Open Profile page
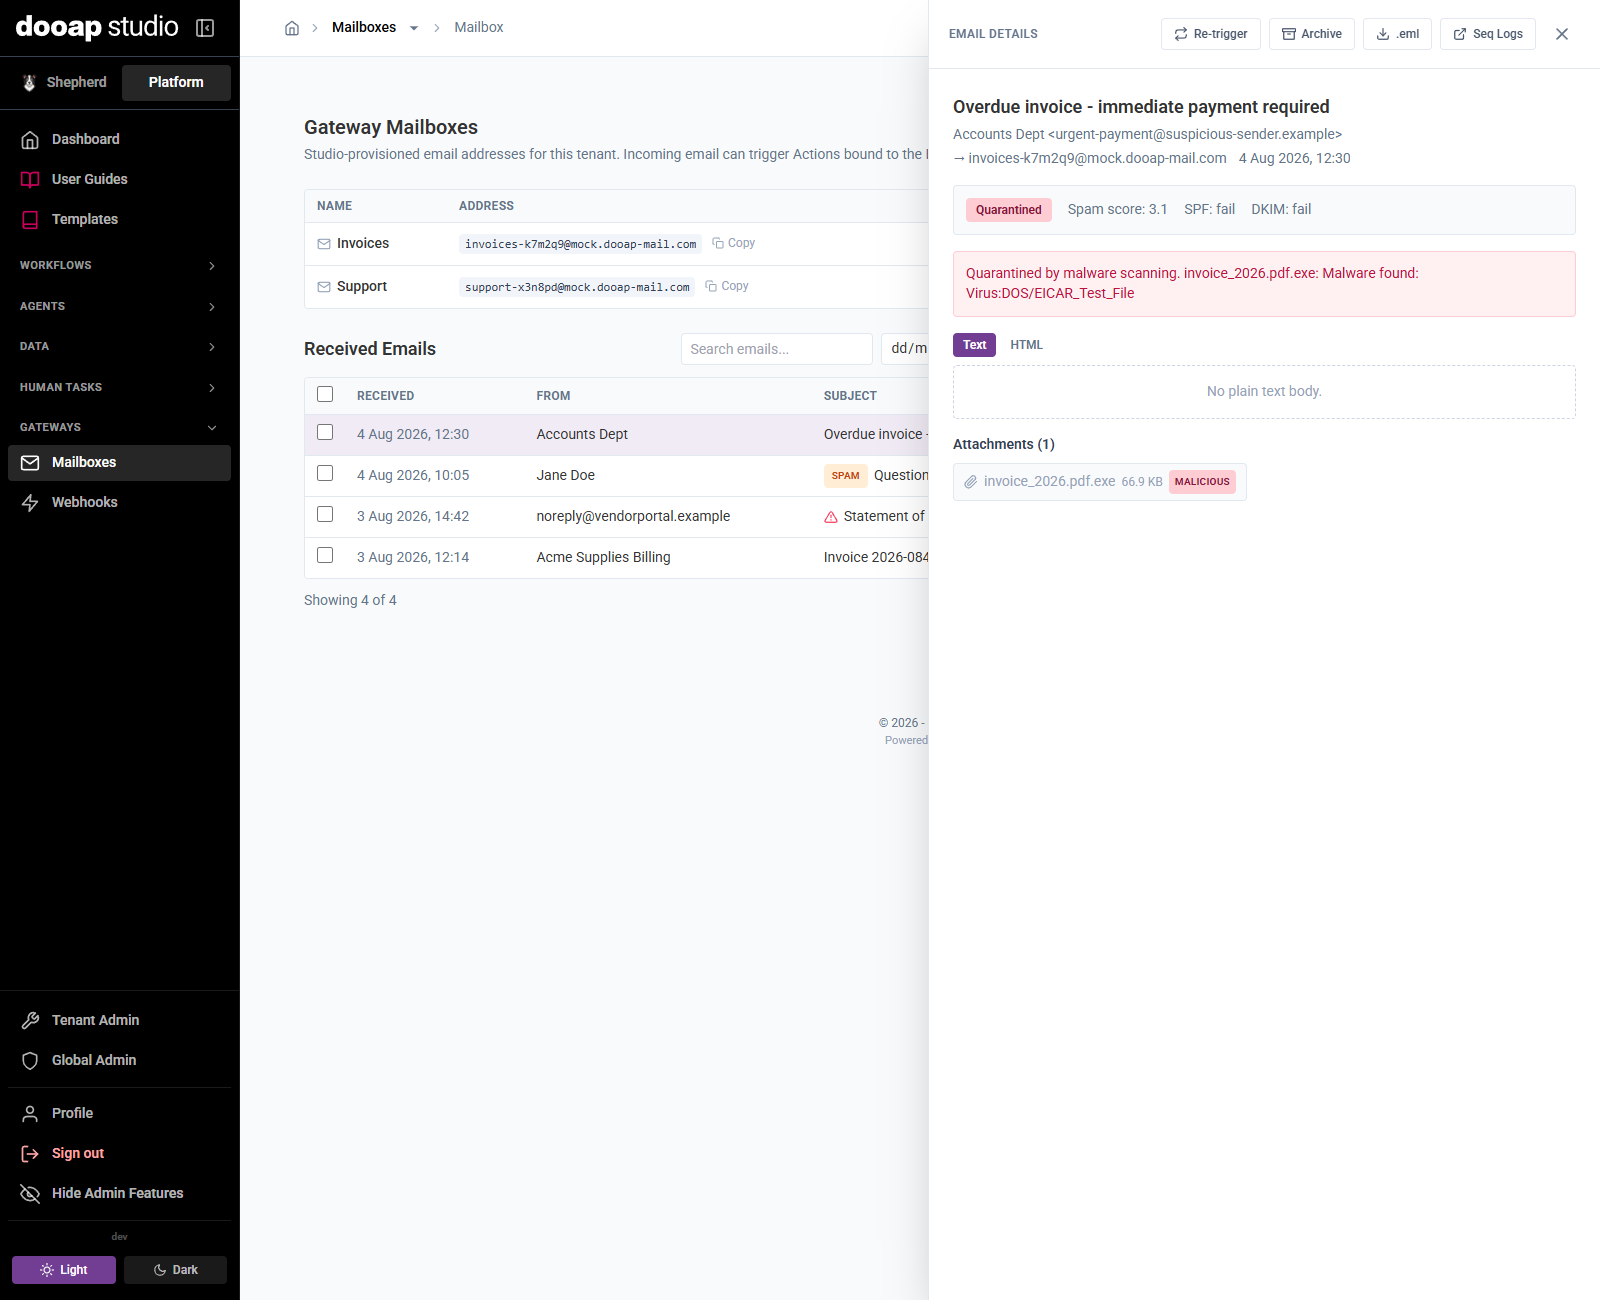 pos(119,1113)
